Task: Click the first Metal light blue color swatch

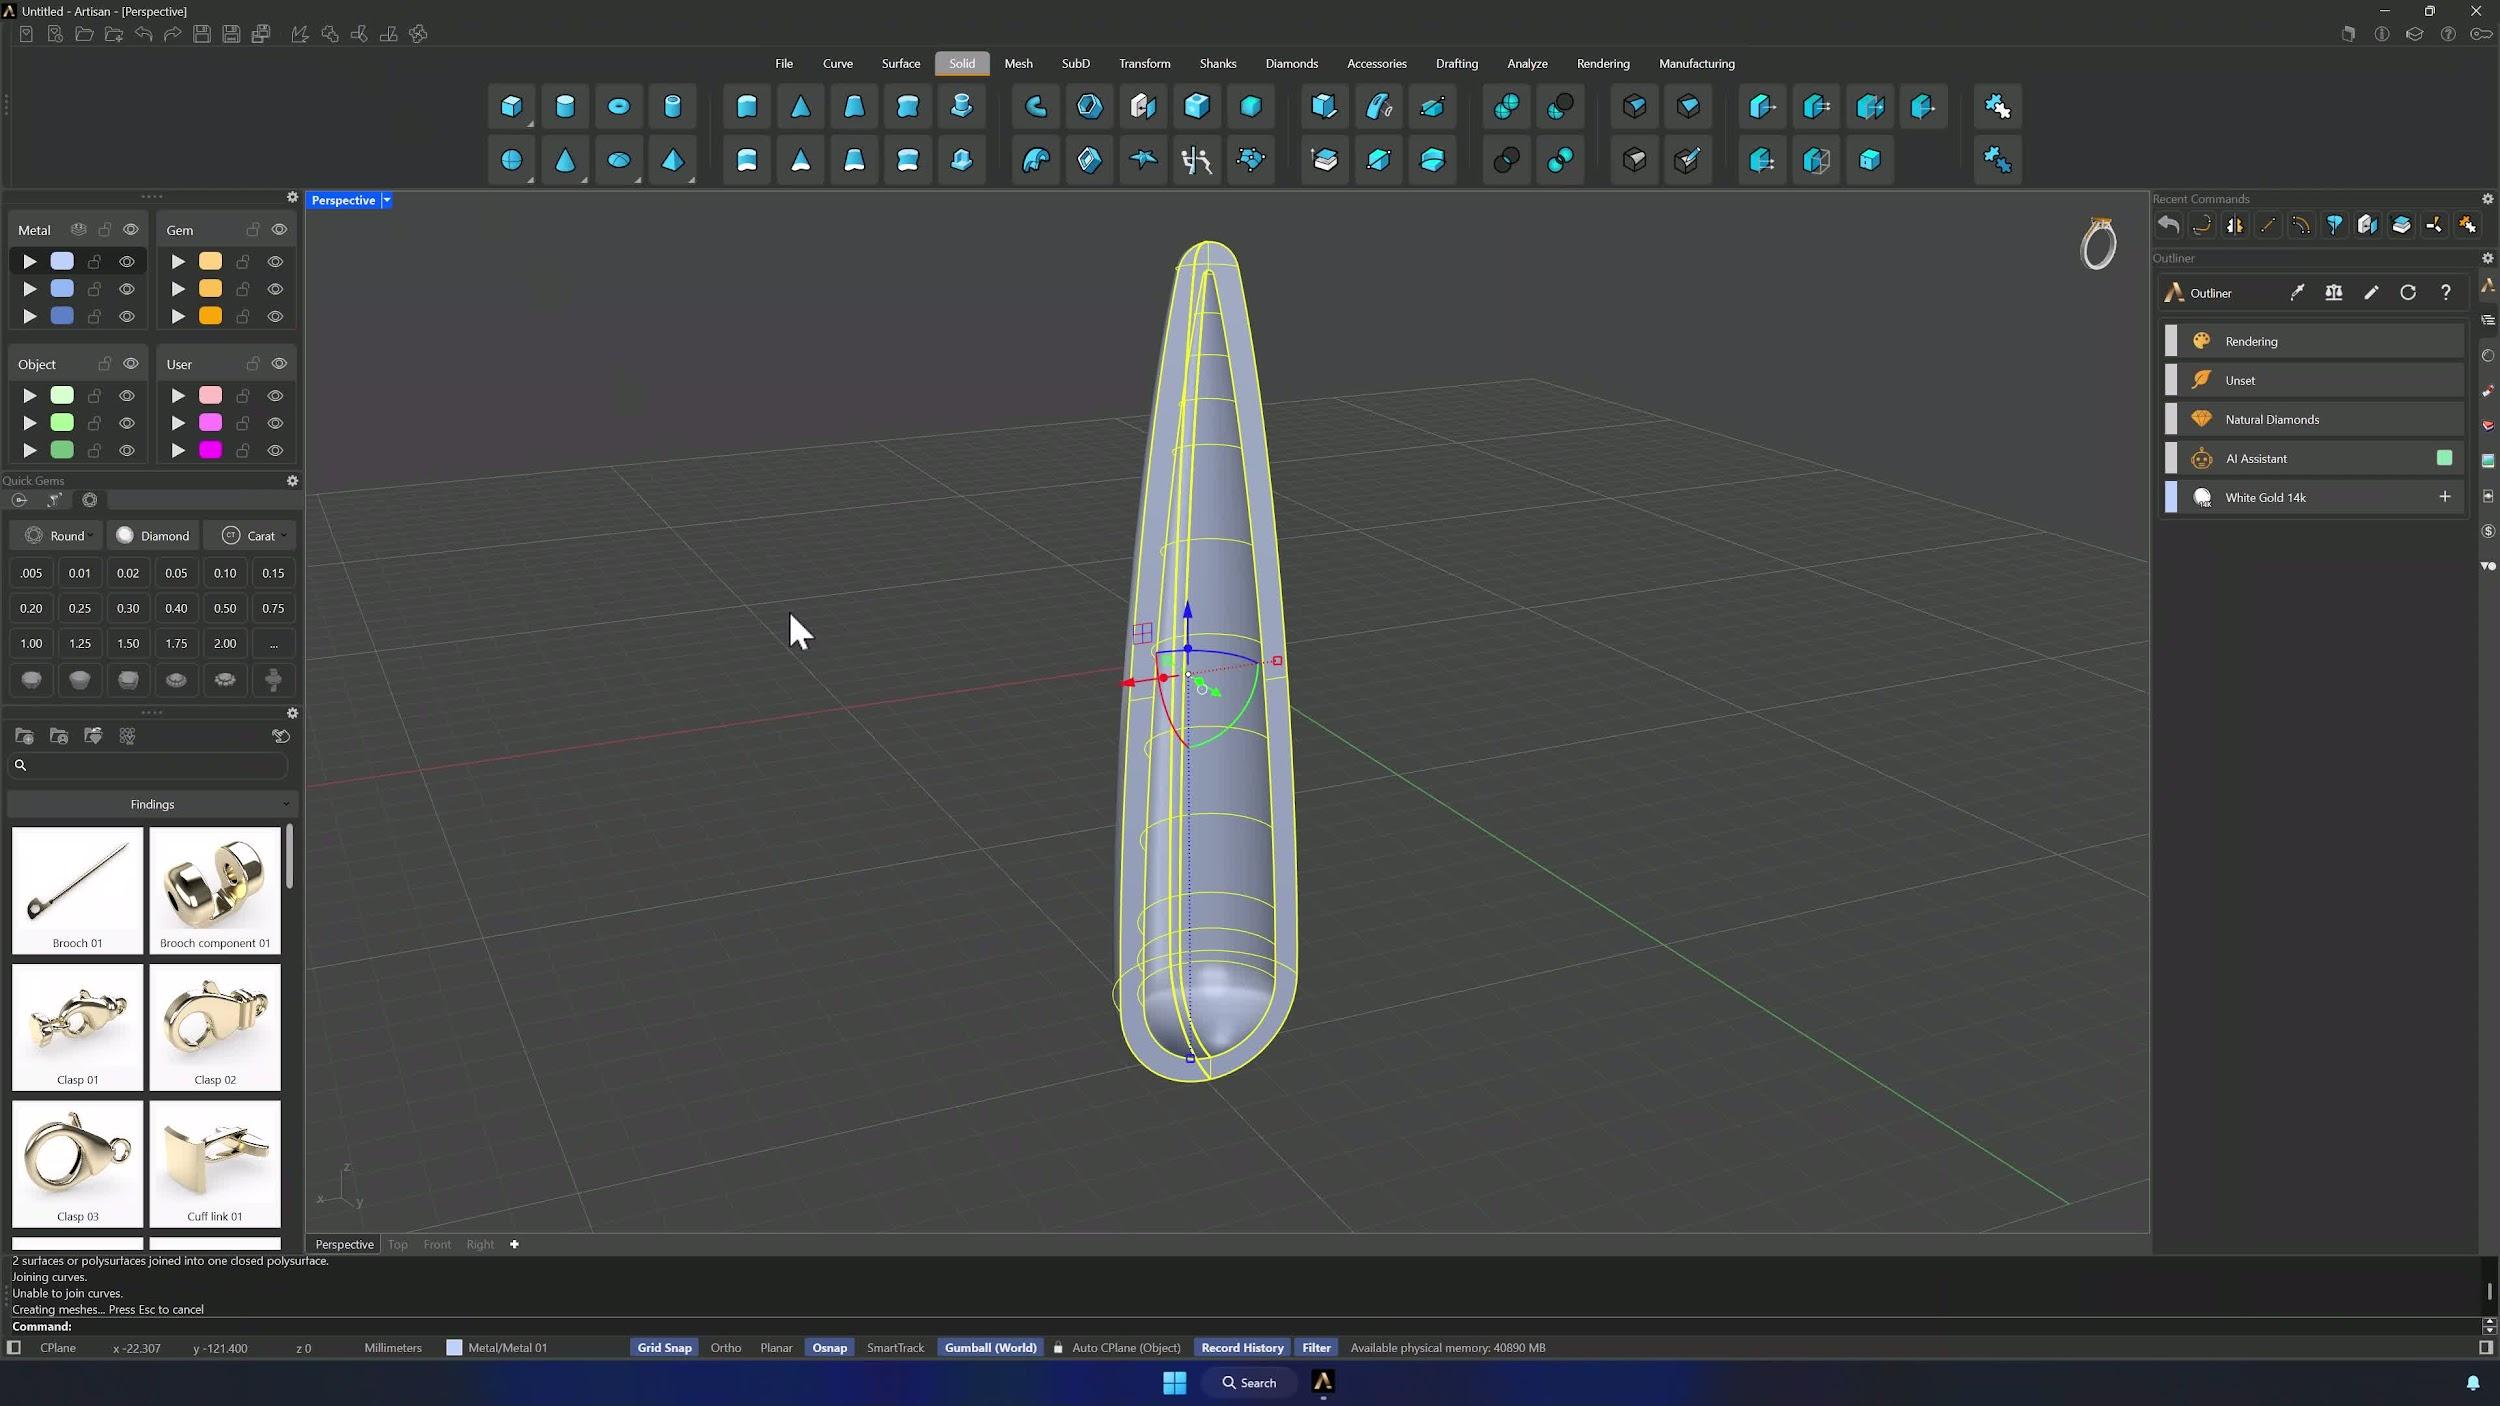Action: [62, 261]
